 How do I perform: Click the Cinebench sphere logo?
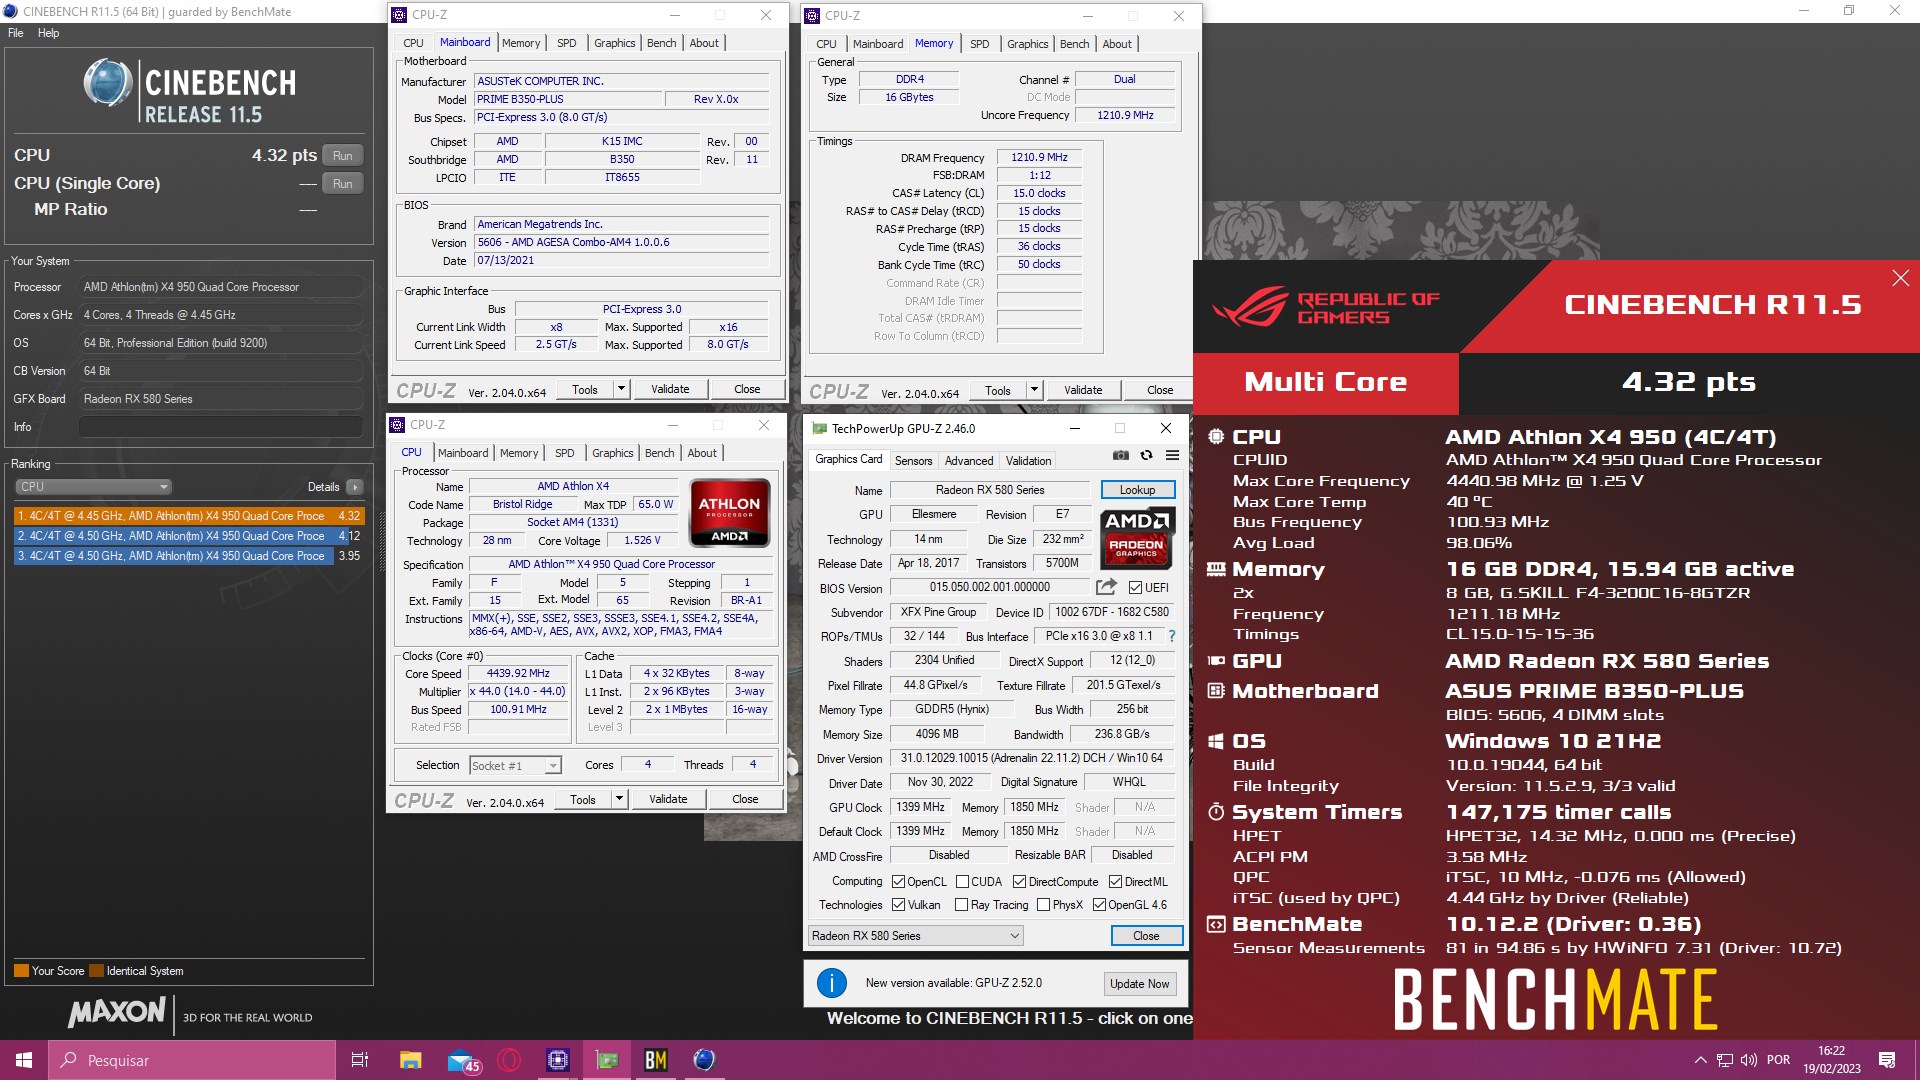[107, 82]
